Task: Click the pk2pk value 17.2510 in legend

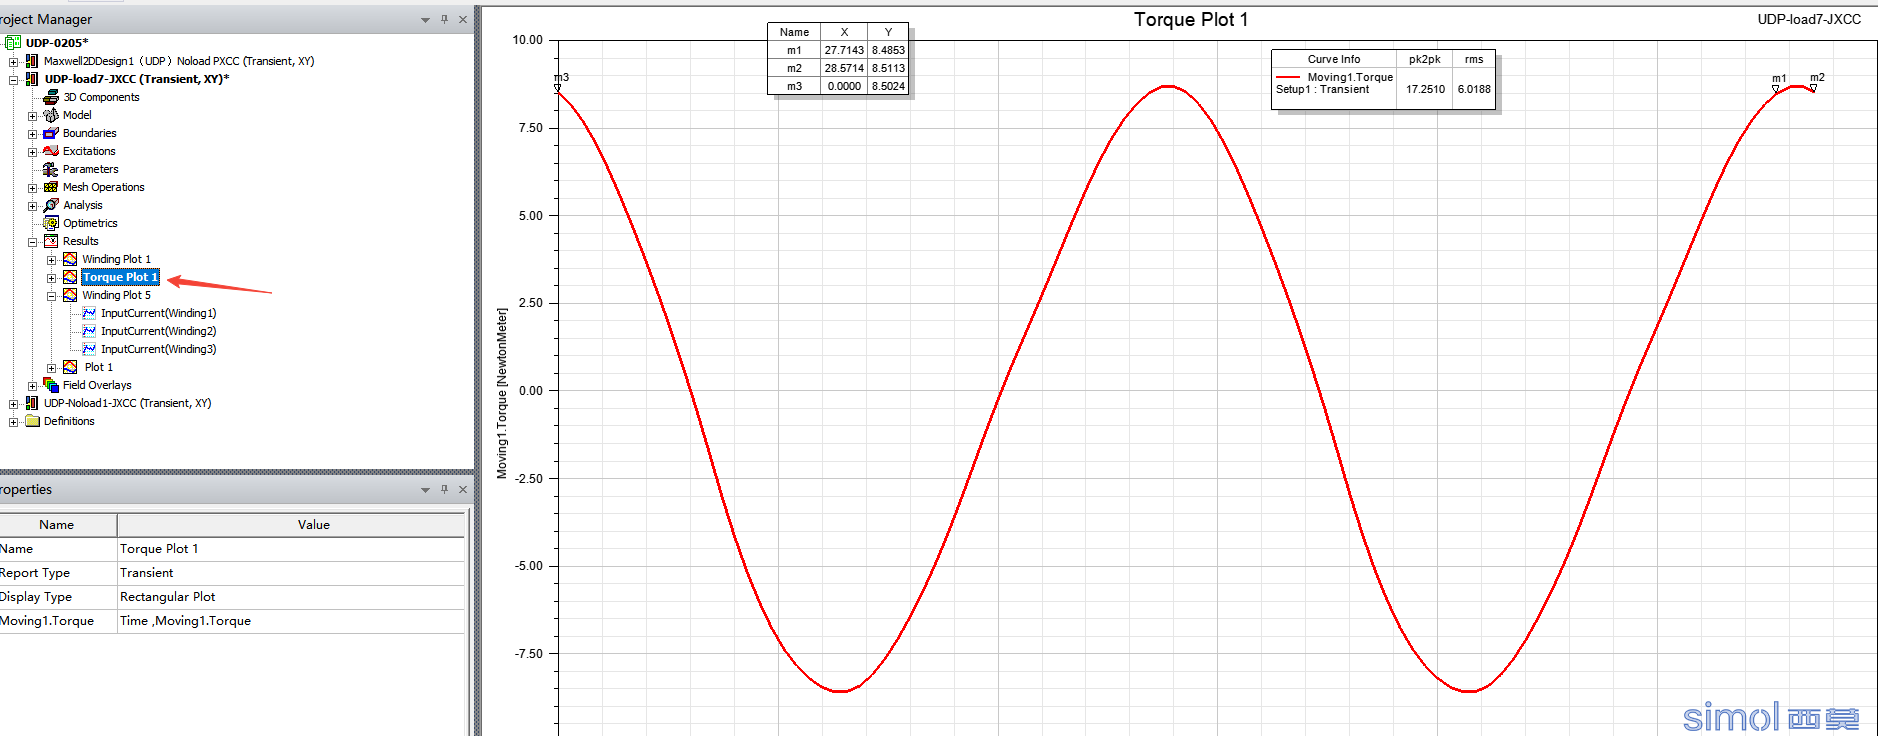Action: pos(1425,89)
